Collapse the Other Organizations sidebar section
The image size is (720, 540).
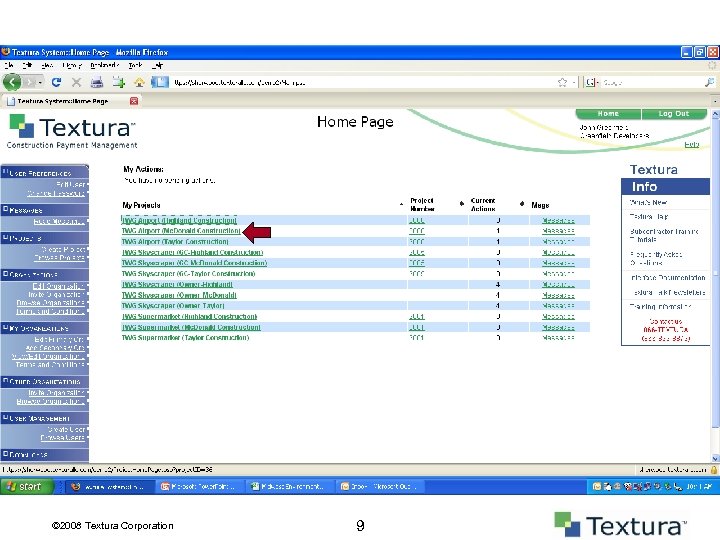click(x=6, y=381)
